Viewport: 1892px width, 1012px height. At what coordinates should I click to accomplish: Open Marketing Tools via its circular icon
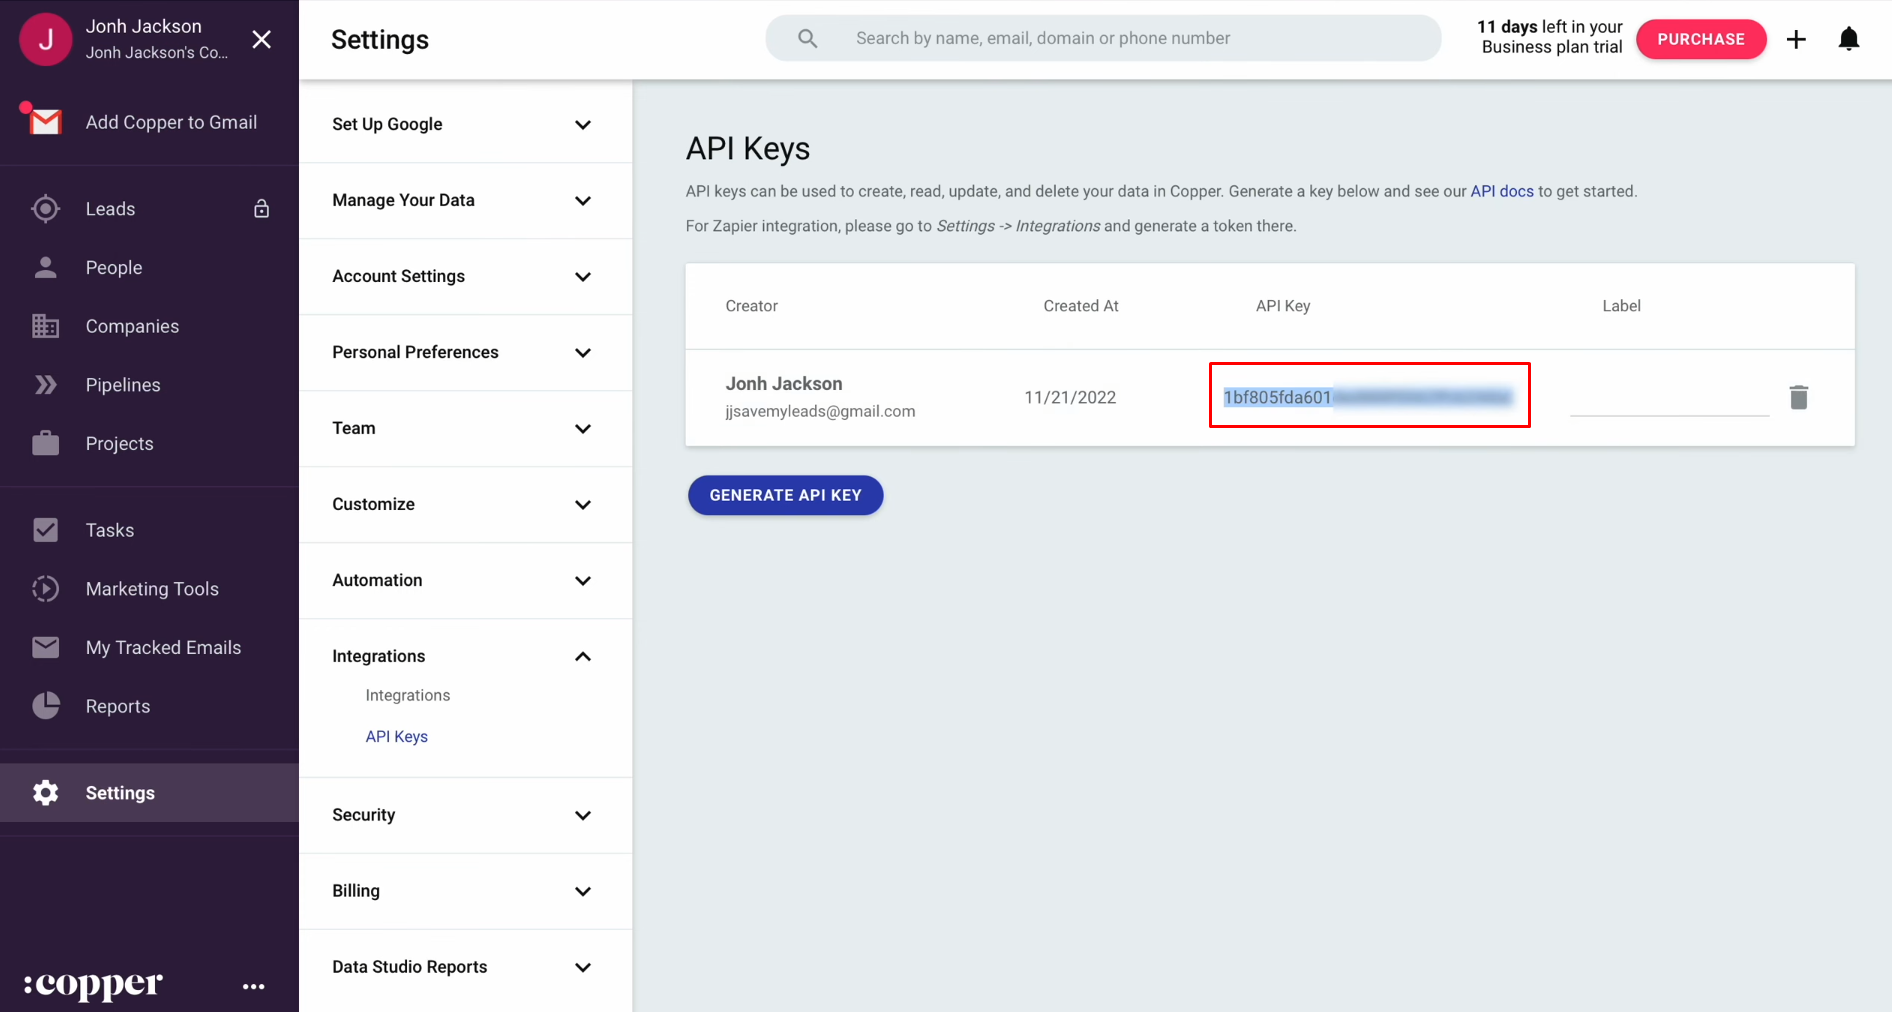coord(45,588)
